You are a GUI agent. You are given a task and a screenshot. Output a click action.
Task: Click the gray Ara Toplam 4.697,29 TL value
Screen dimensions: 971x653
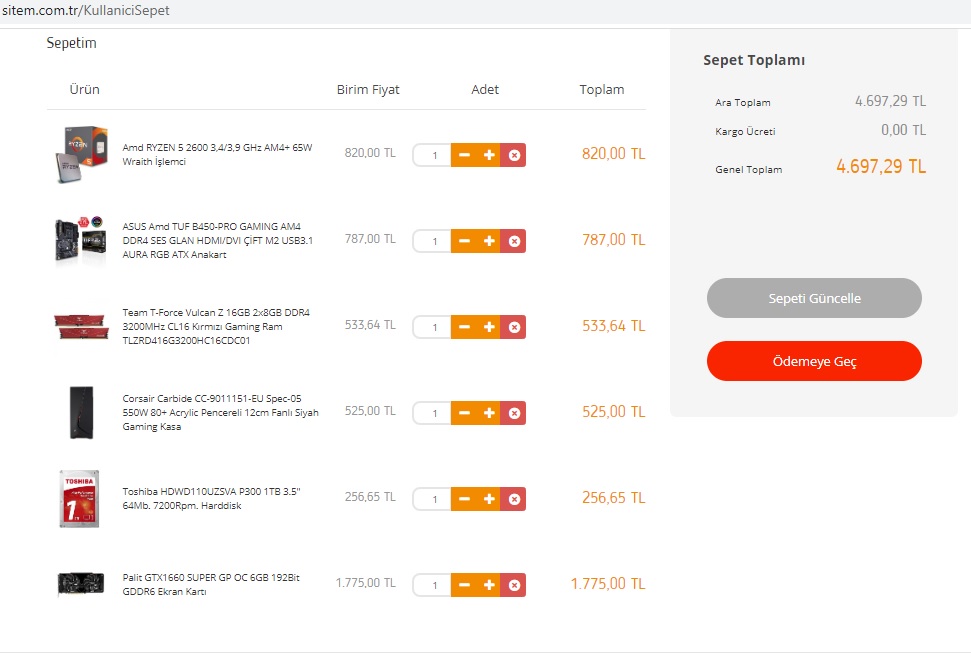point(890,101)
